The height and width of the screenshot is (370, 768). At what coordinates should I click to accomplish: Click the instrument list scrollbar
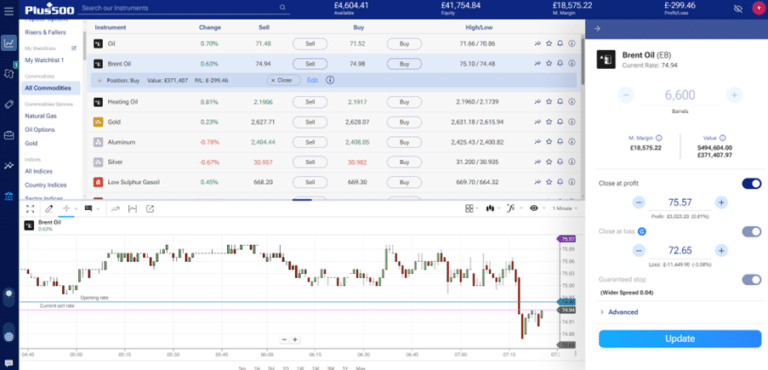click(582, 61)
